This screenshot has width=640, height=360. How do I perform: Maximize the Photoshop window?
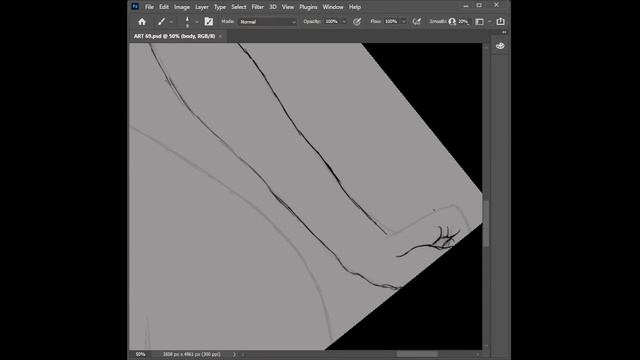(480, 6)
